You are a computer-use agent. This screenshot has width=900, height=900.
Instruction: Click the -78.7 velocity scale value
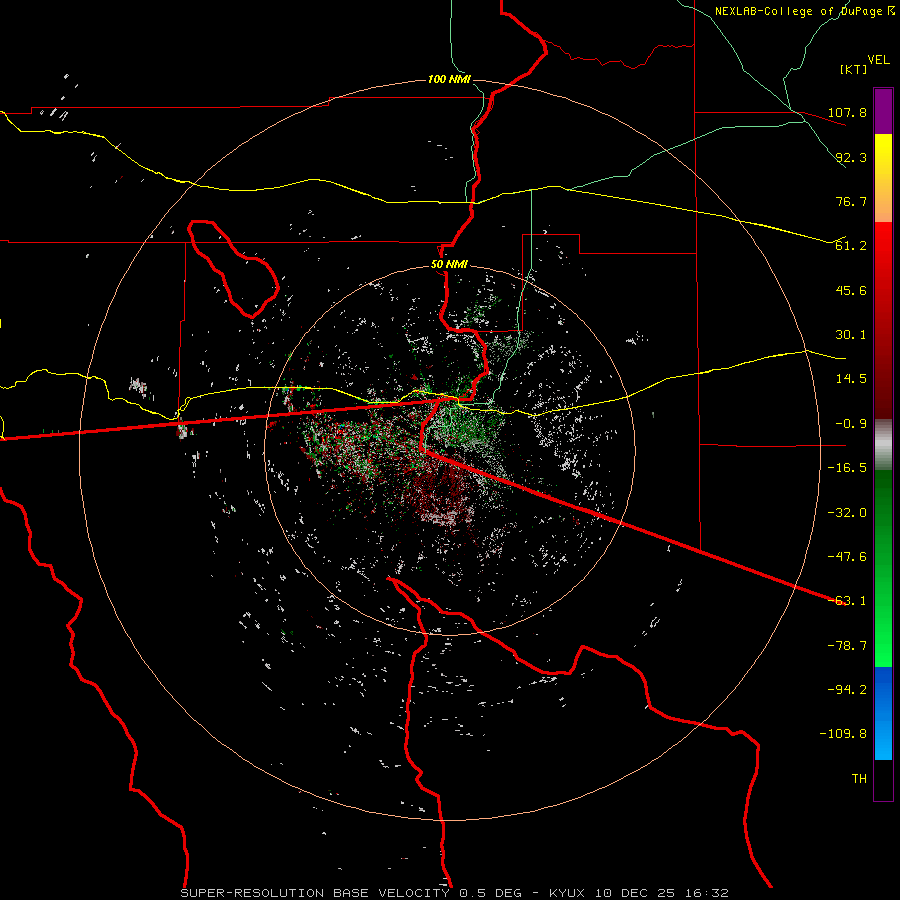[847, 646]
